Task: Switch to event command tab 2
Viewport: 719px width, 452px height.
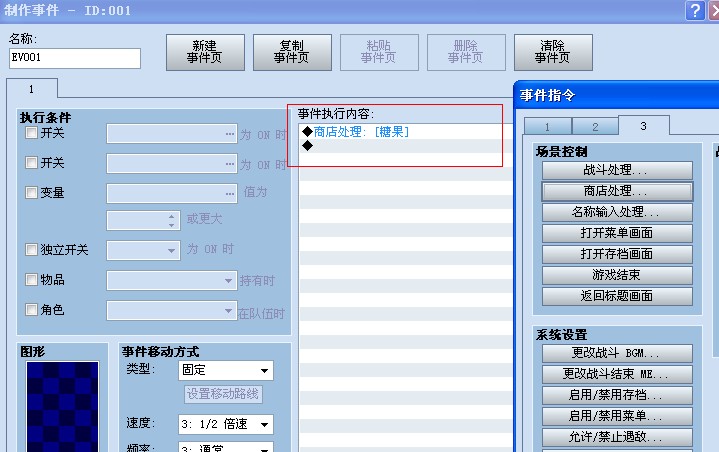Action: click(595, 127)
